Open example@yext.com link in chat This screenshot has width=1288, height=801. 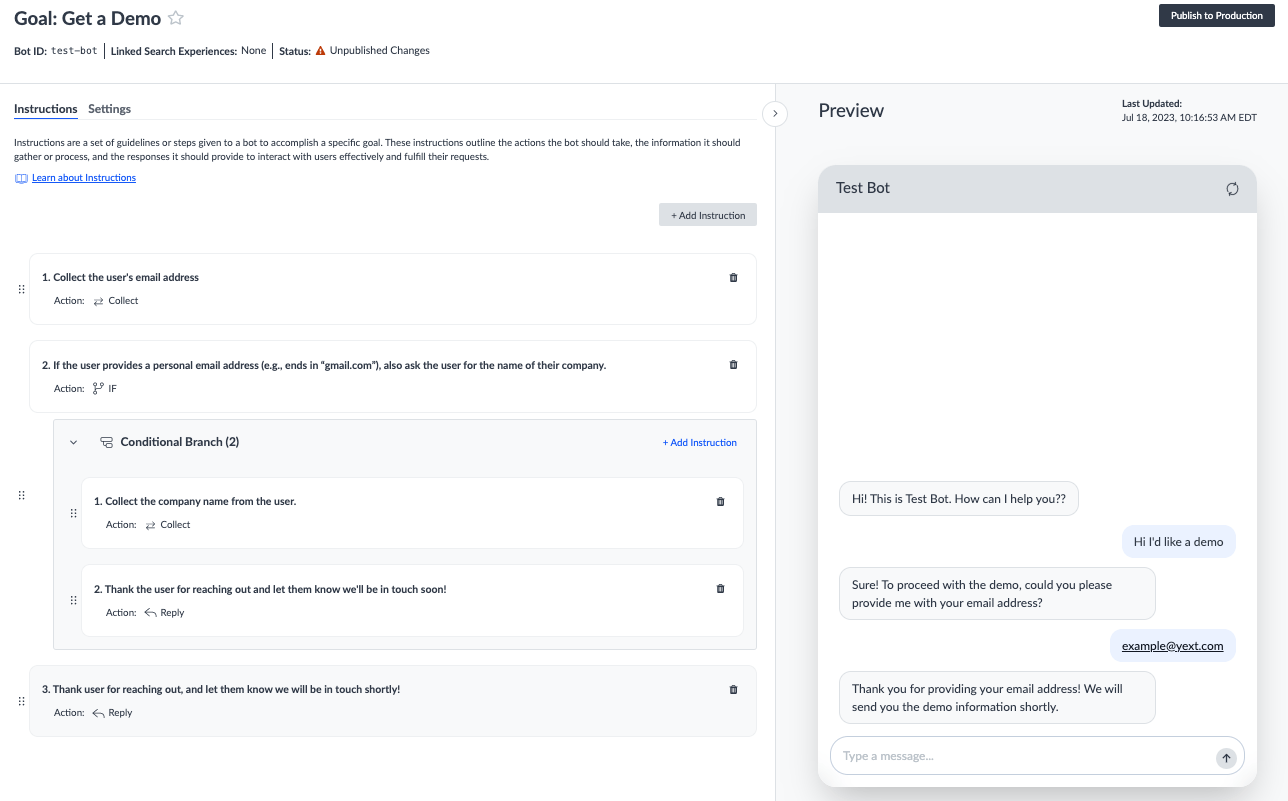click(x=1173, y=646)
